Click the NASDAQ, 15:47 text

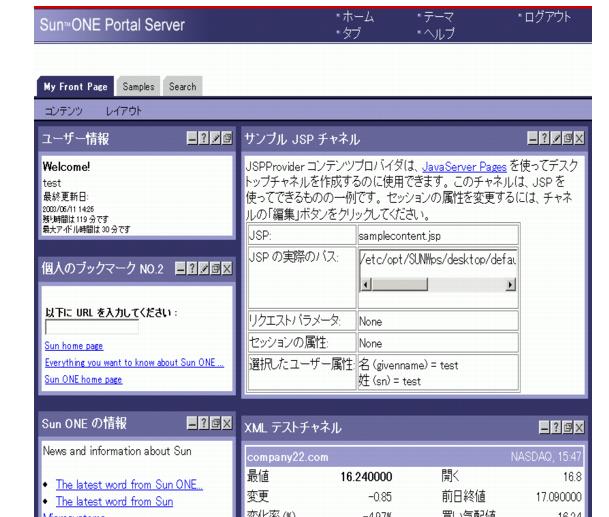pos(546,457)
